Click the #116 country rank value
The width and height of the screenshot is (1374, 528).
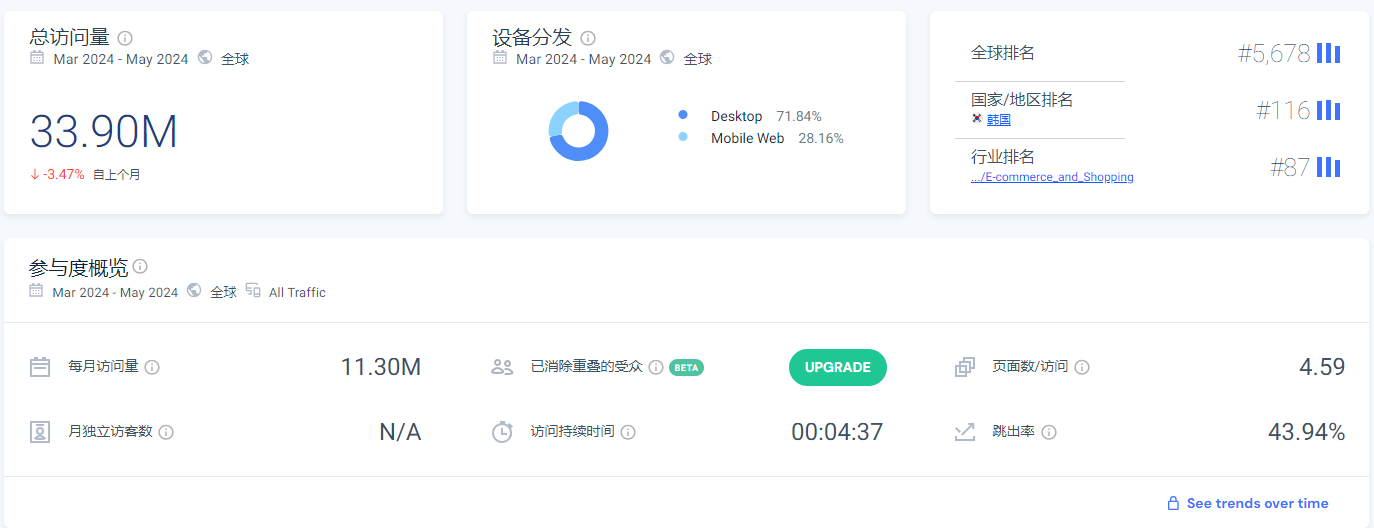pos(1283,110)
